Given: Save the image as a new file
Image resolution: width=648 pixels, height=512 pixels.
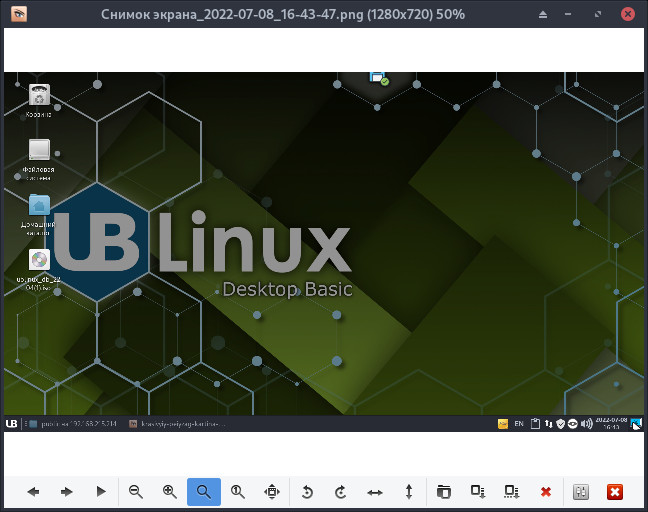Looking at the screenshot, I should click(512, 492).
